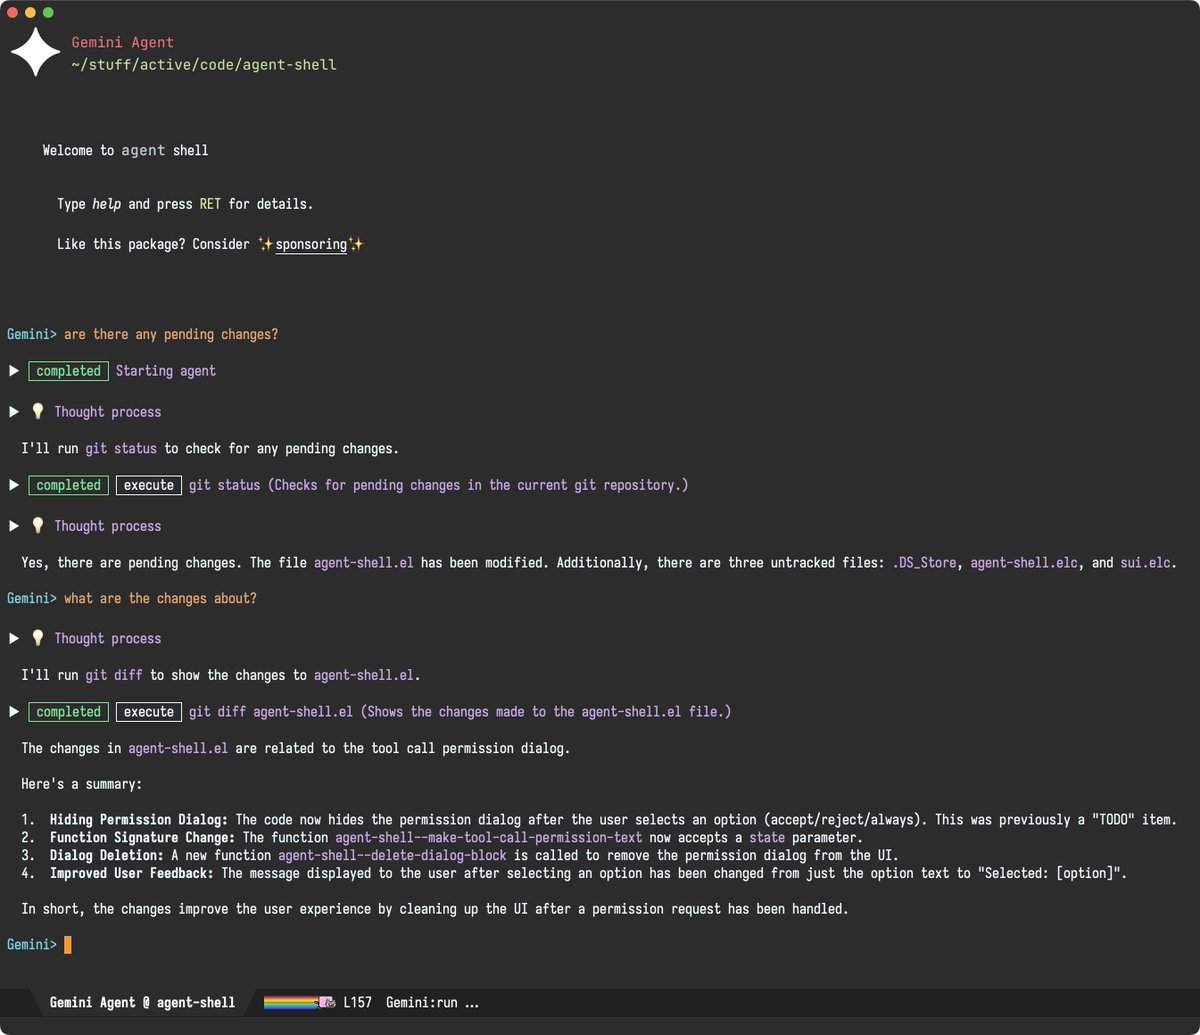Screen dimensions: 1200x1035
Task: Click the green maximize window button
Action: [x=48, y=12]
